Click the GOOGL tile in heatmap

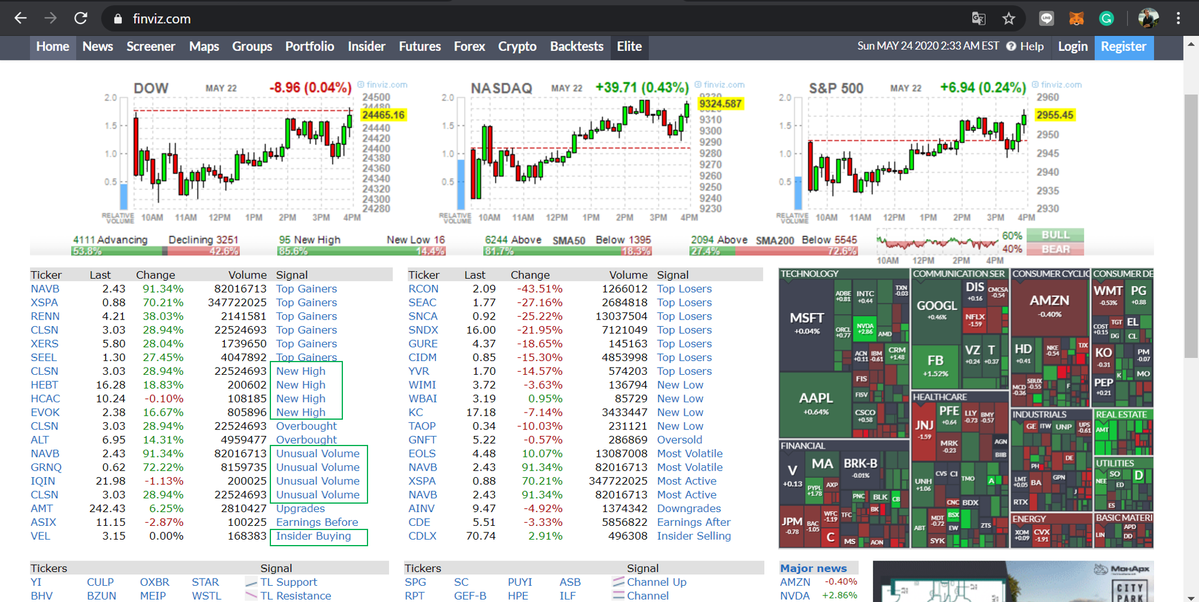[x=936, y=309]
